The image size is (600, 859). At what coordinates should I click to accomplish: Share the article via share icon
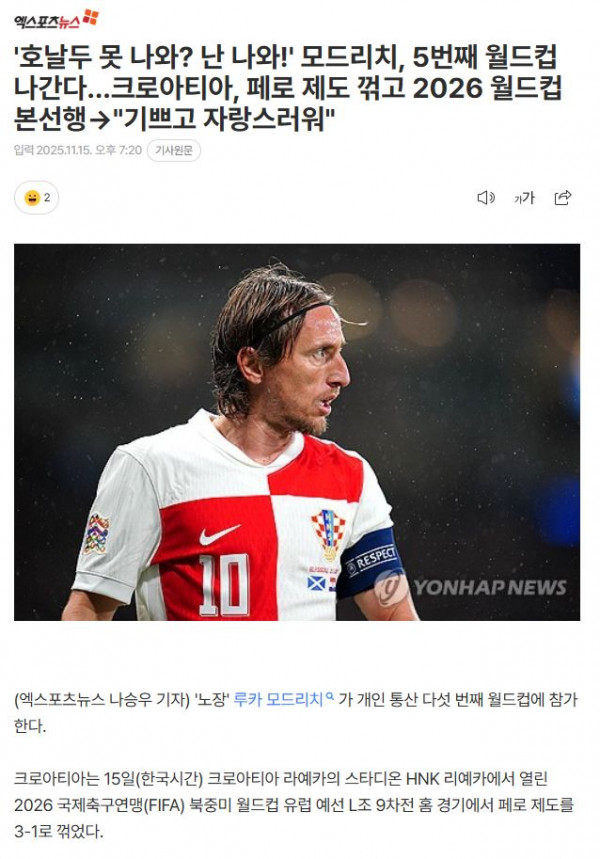click(x=563, y=198)
